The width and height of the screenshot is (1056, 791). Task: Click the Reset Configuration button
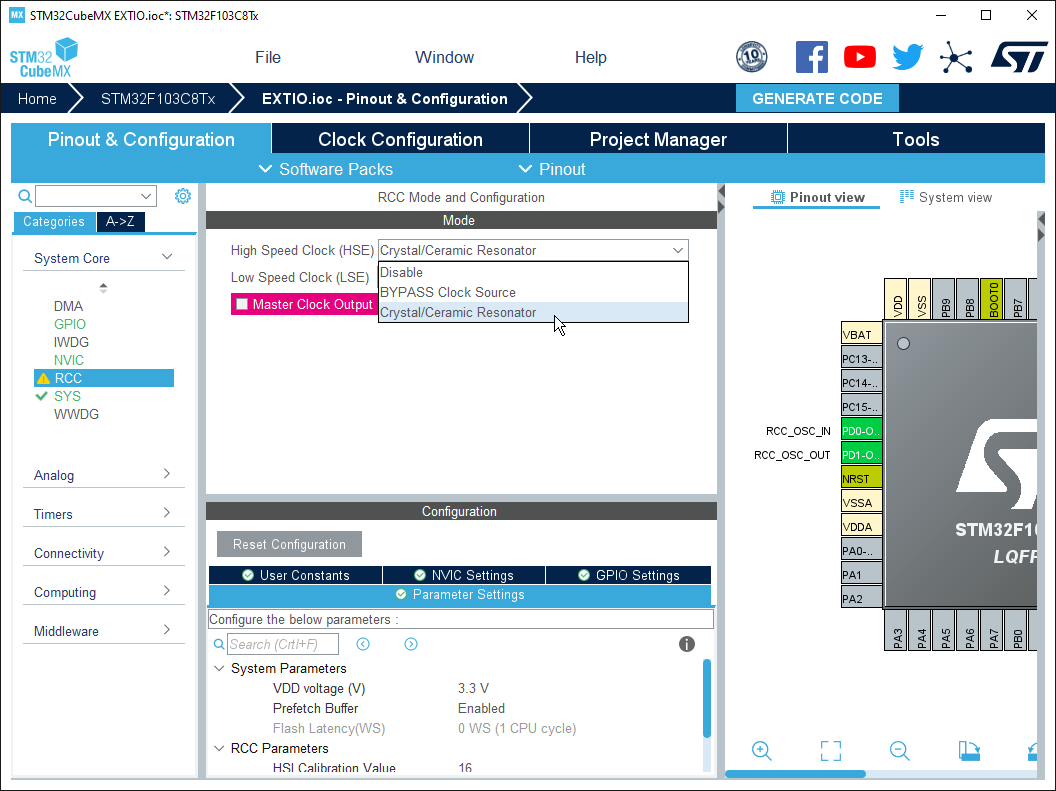pos(289,544)
